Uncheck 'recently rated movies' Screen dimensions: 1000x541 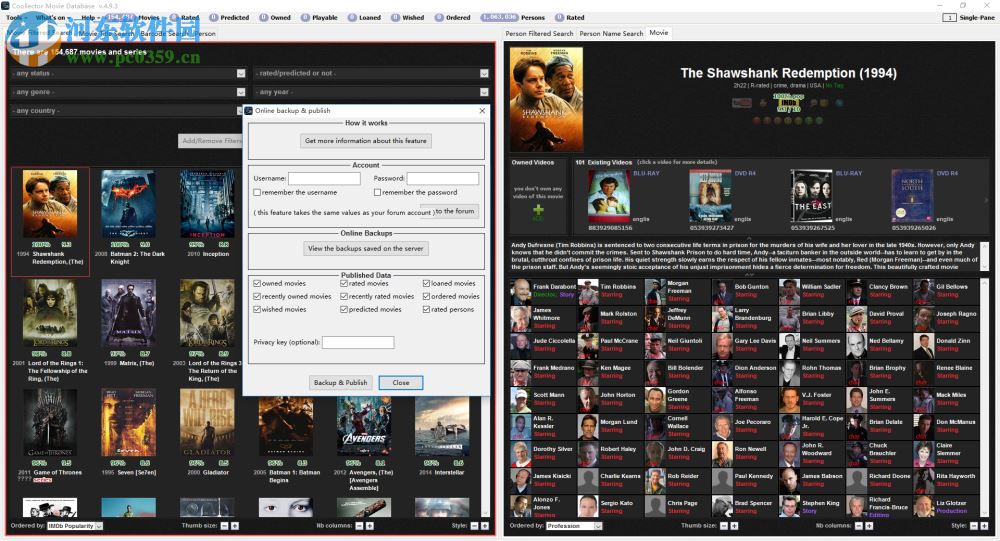pos(344,297)
